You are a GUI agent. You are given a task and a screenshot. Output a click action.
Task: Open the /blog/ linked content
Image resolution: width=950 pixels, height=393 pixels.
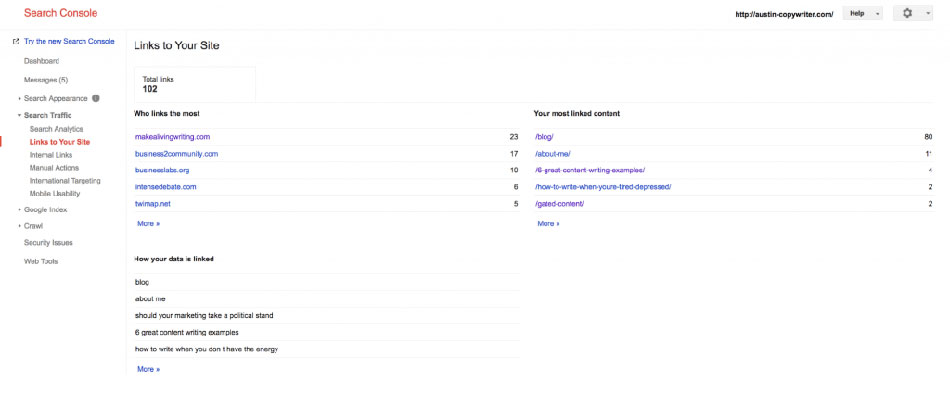[544, 137]
